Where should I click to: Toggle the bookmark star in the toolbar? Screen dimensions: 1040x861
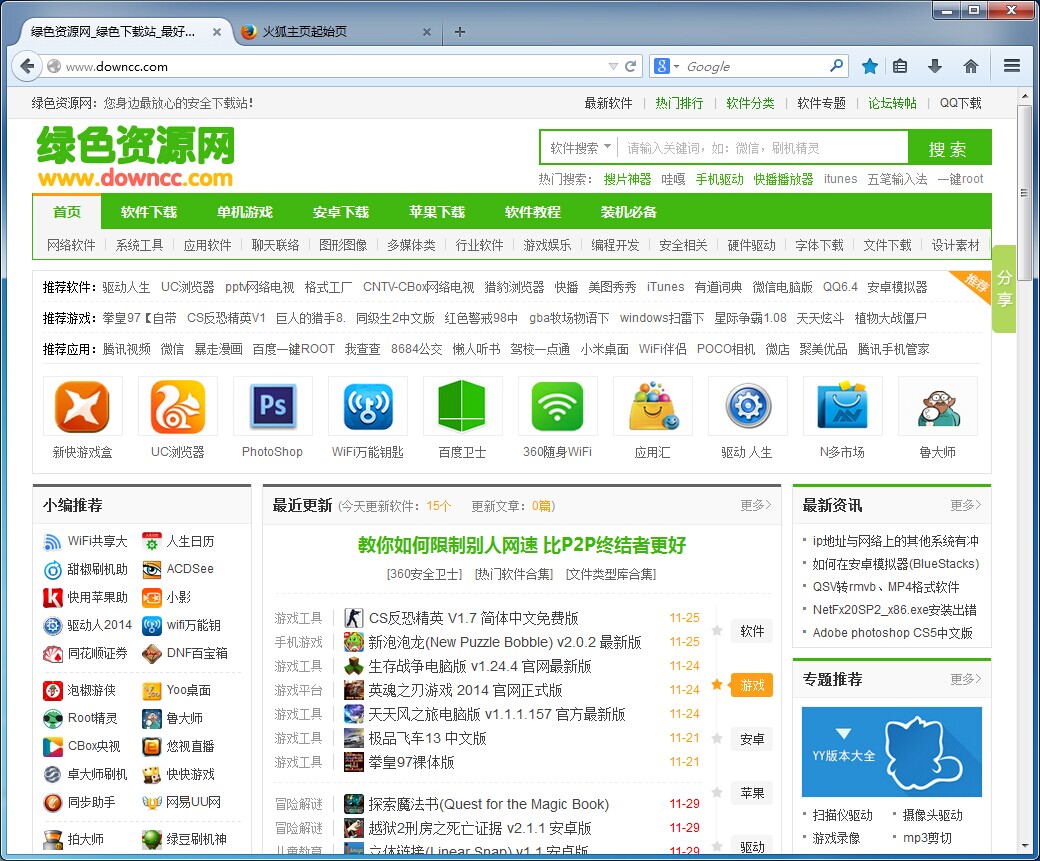coord(870,66)
